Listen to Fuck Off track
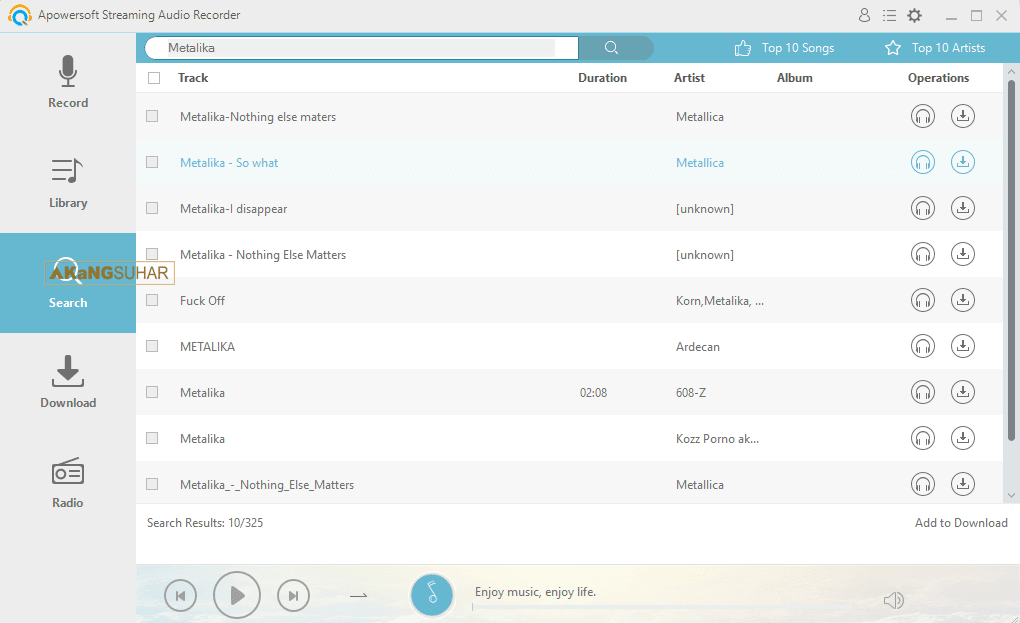The height and width of the screenshot is (623, 1020). point(922,300)
